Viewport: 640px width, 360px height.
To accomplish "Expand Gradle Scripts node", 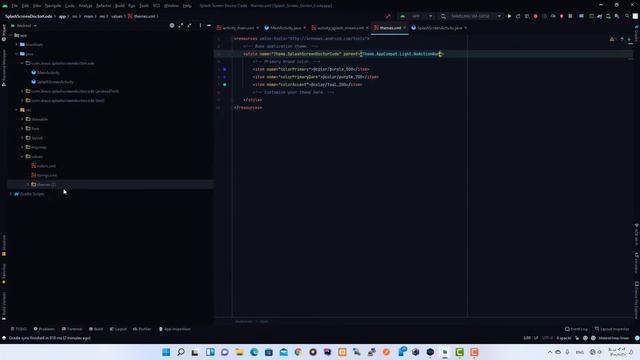I will click(x=11, y=194).
